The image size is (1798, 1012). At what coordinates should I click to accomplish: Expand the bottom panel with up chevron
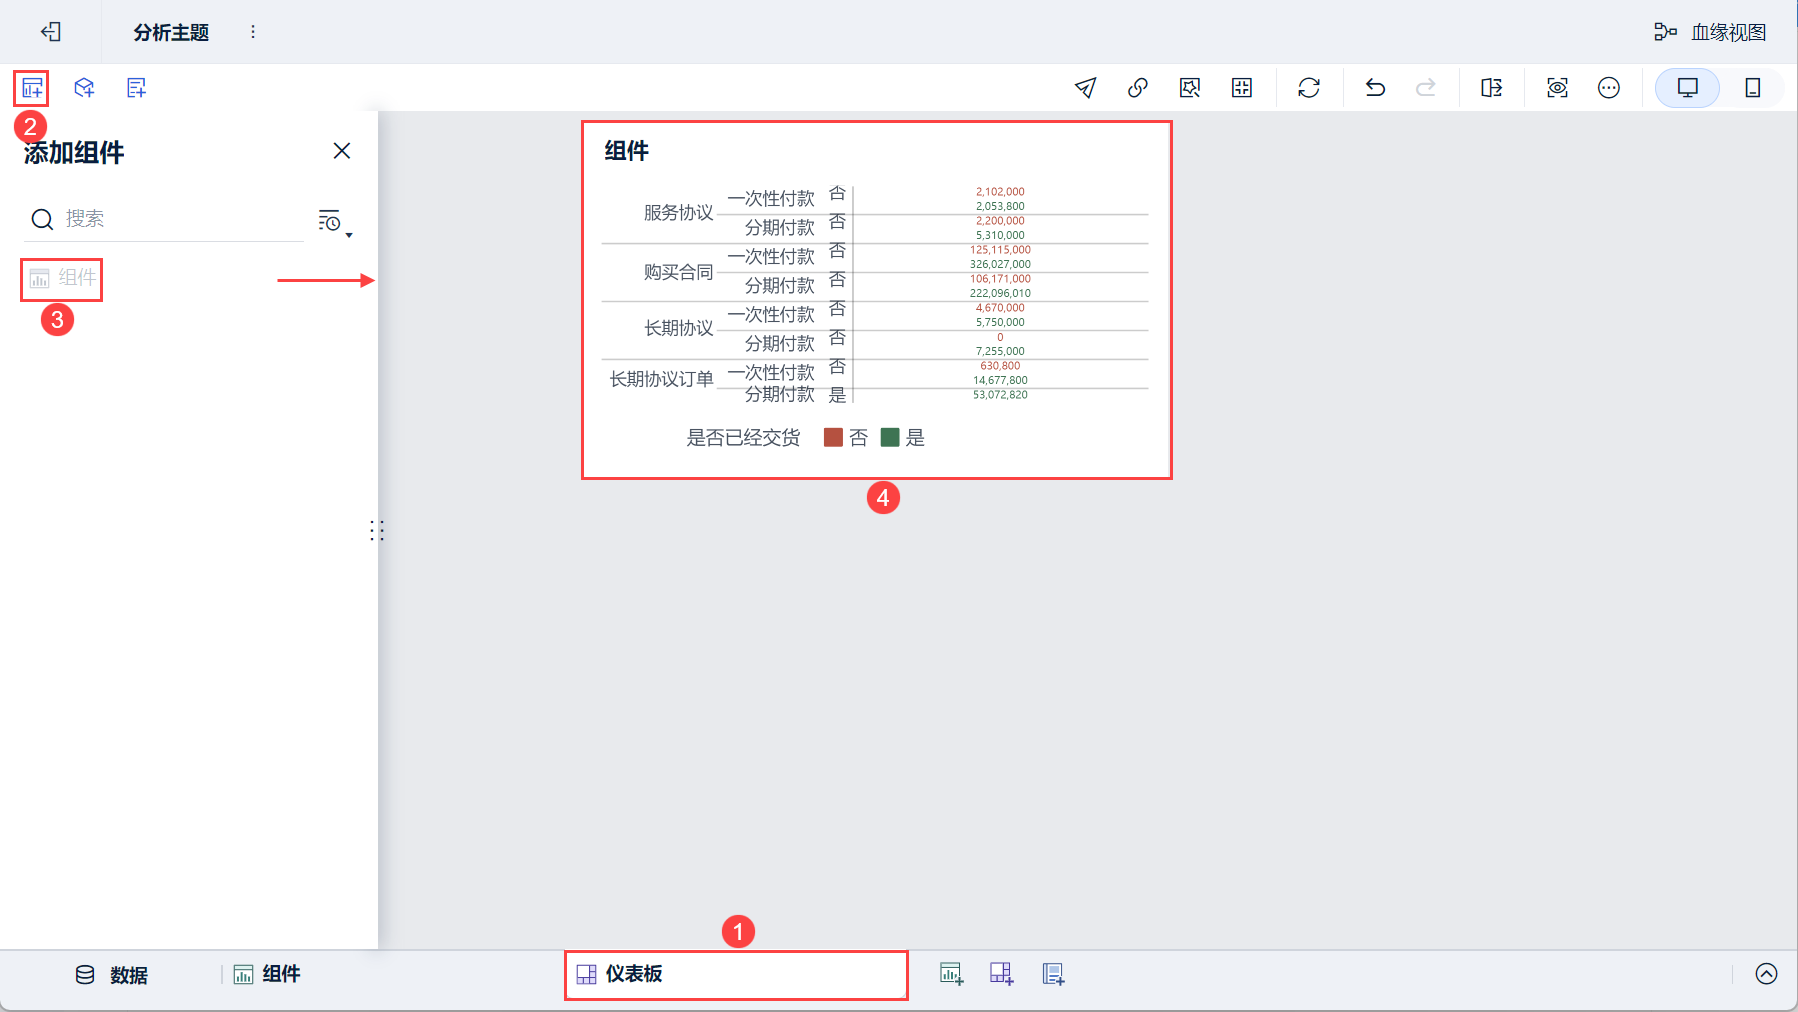pos(1767,974)
